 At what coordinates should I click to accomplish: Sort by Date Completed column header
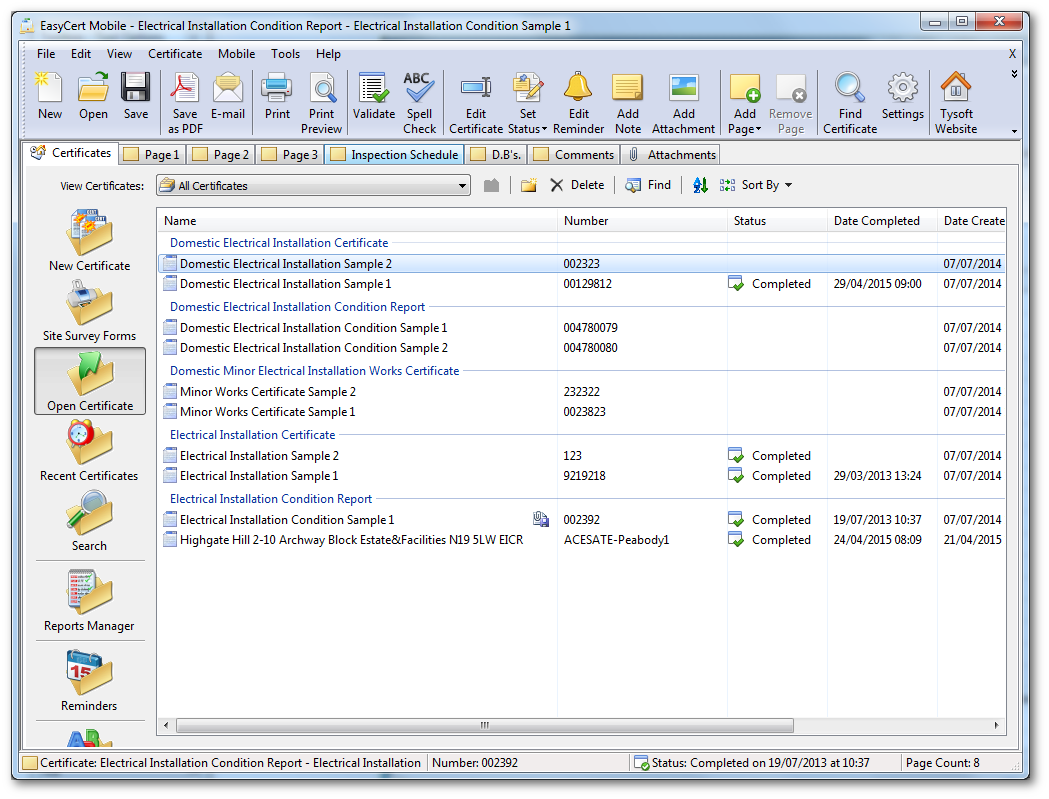tap(882, 221)
